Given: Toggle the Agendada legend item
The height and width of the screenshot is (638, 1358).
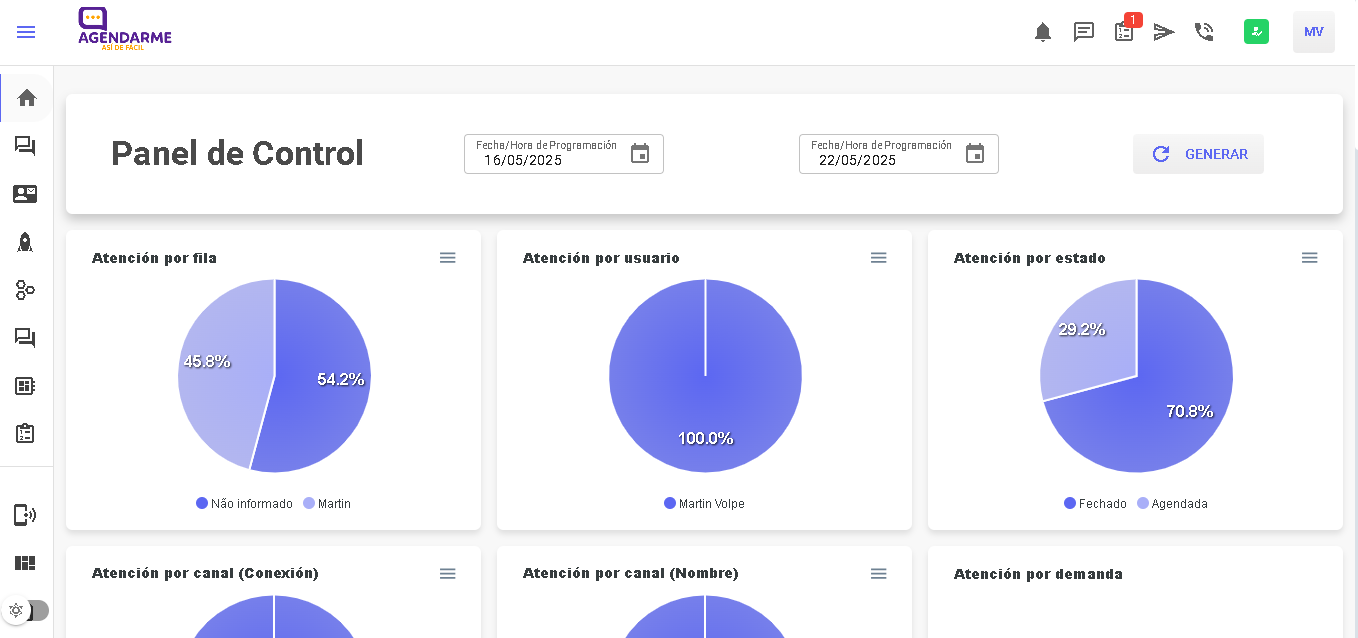Looking at the screenshot, I should (1172, 504).
